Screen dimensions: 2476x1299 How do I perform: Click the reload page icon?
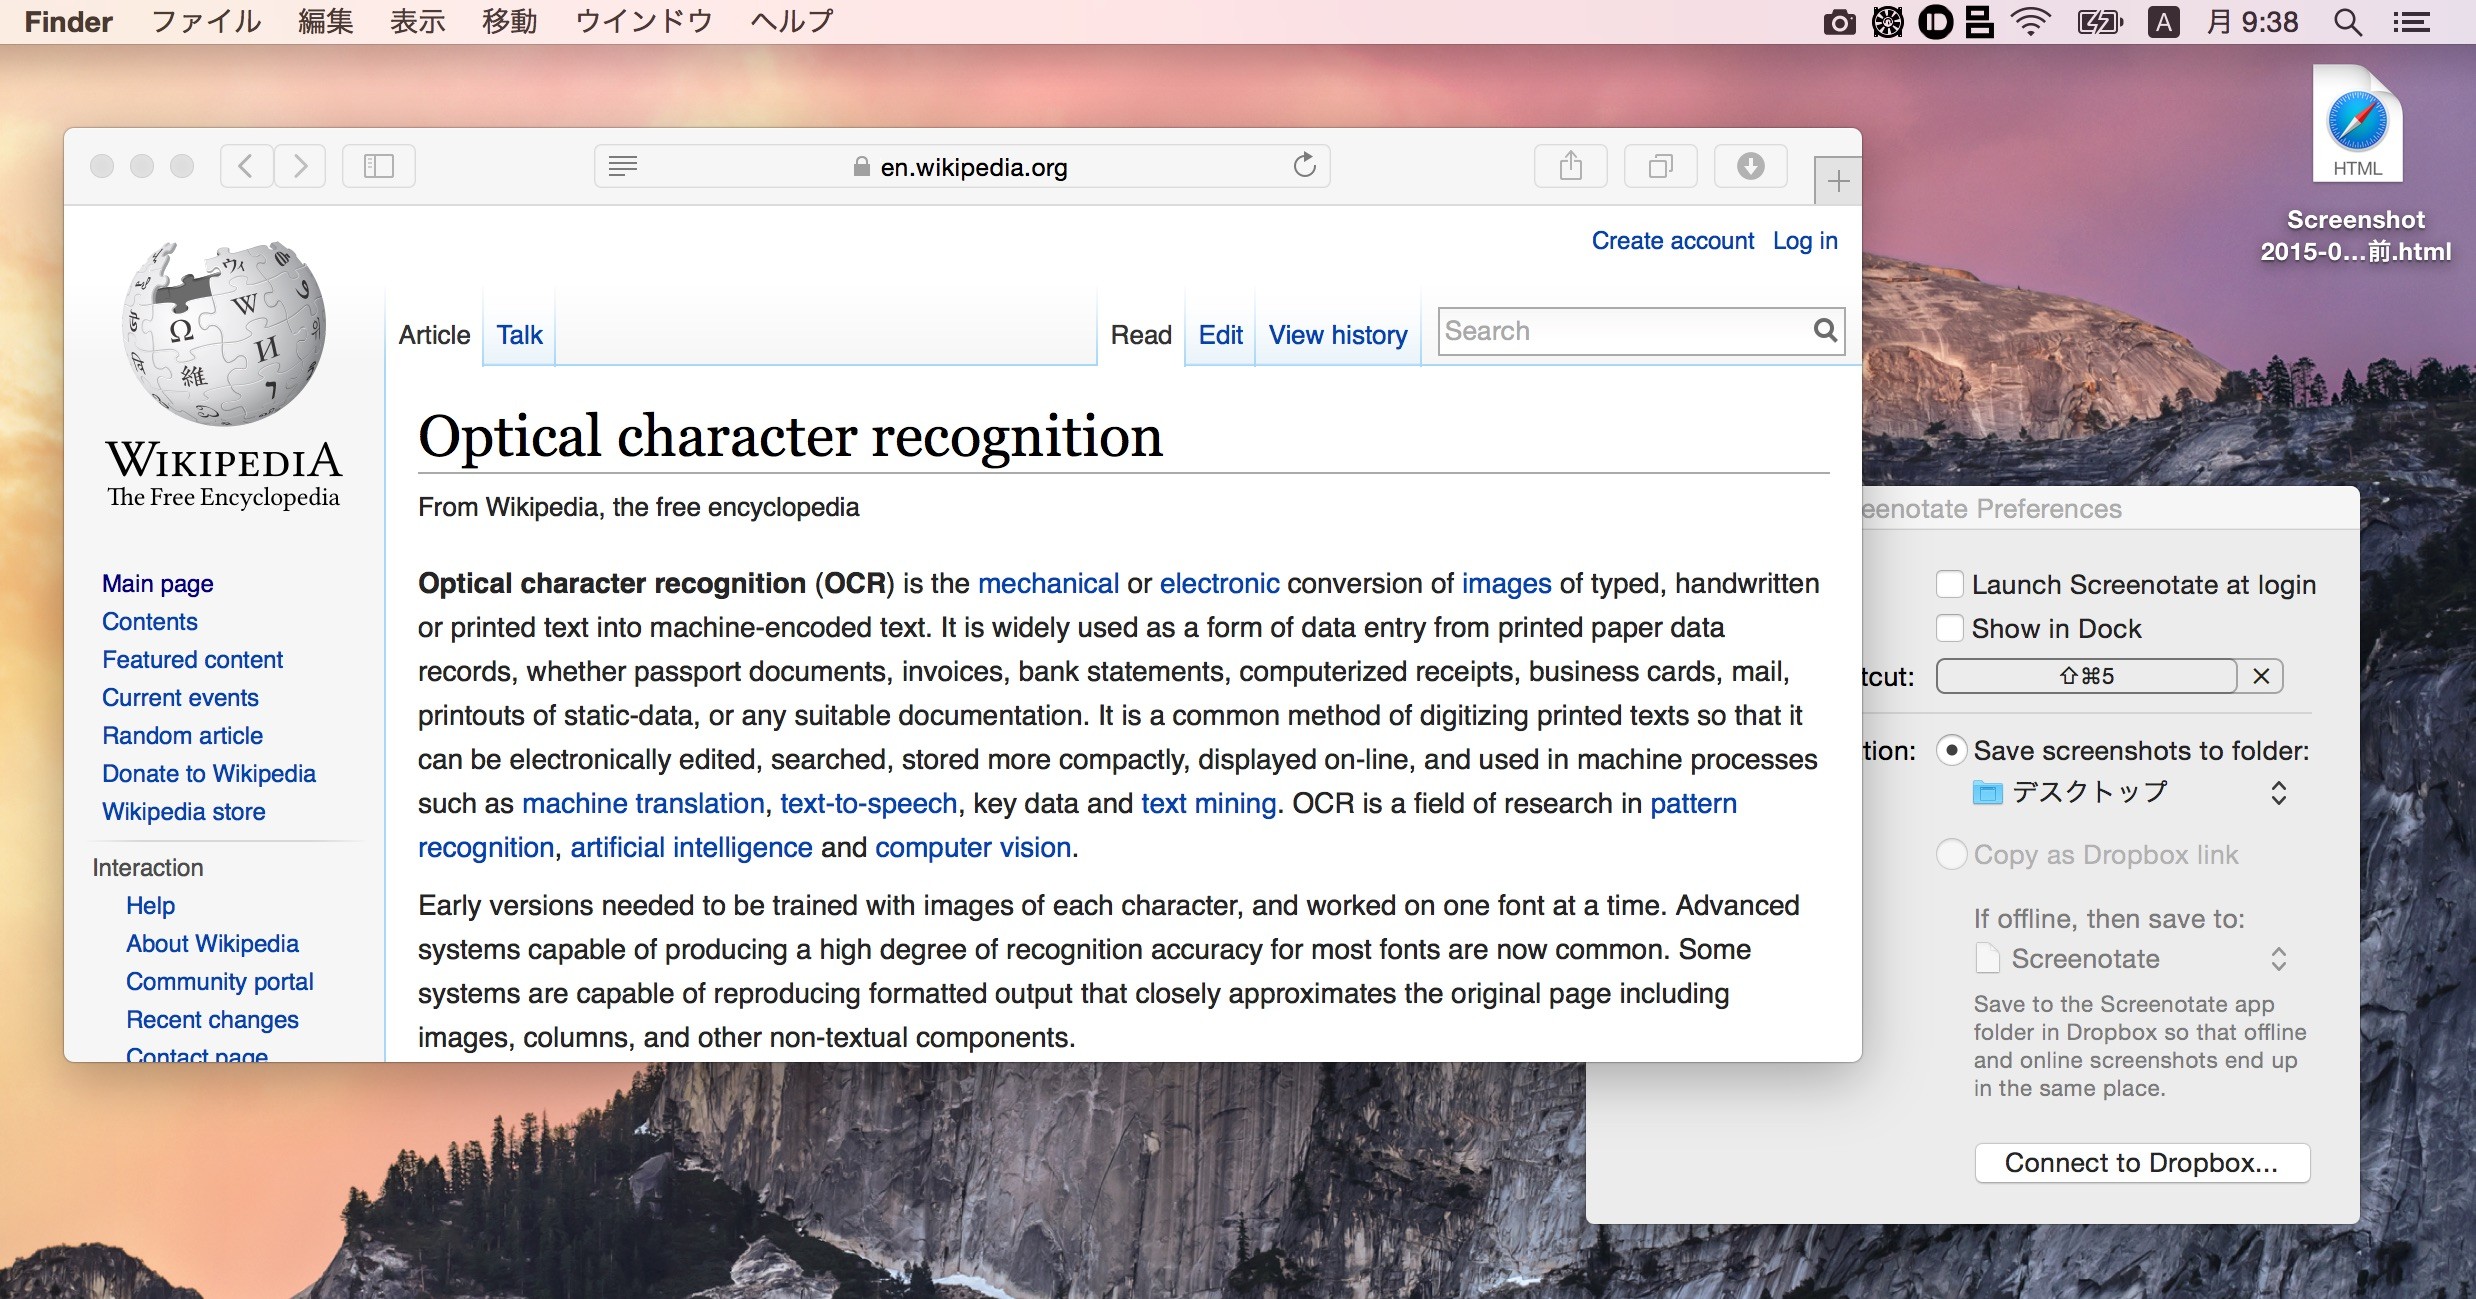[x=1304, y=166]
